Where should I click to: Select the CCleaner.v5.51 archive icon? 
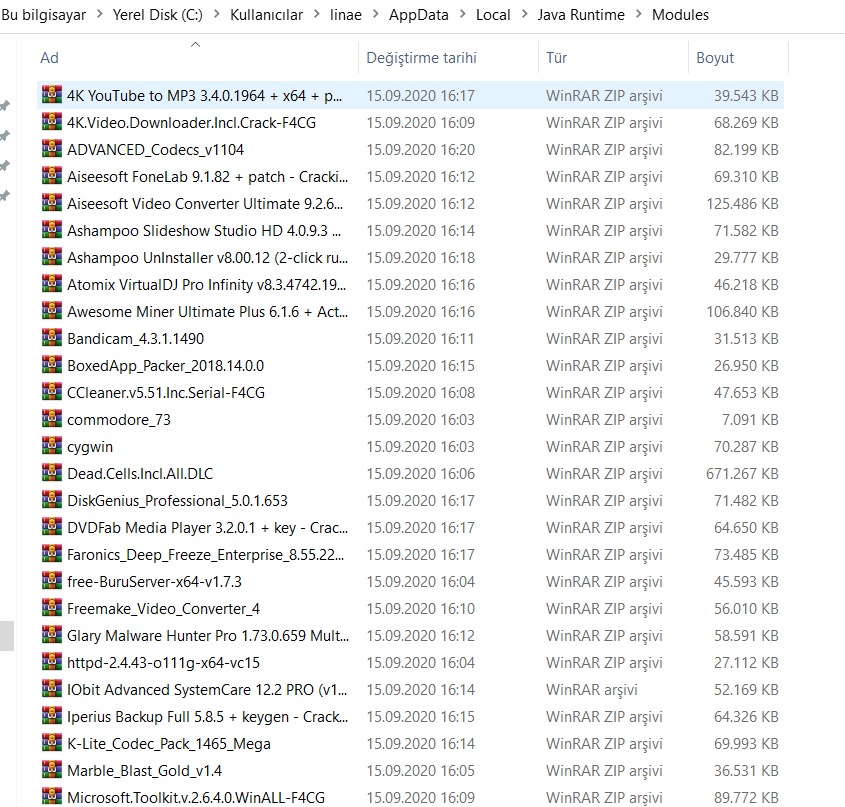coord(52,392)
